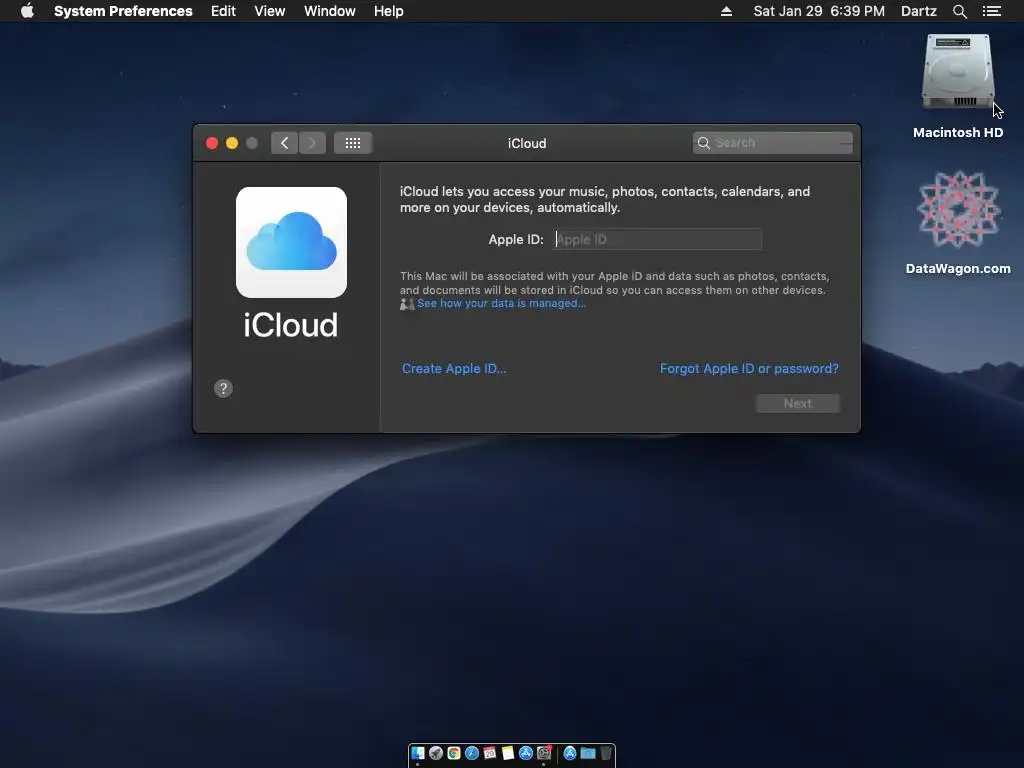Open Calendar from the Dock
Screen dimensions: 1024x768
(x=490, y=753)
